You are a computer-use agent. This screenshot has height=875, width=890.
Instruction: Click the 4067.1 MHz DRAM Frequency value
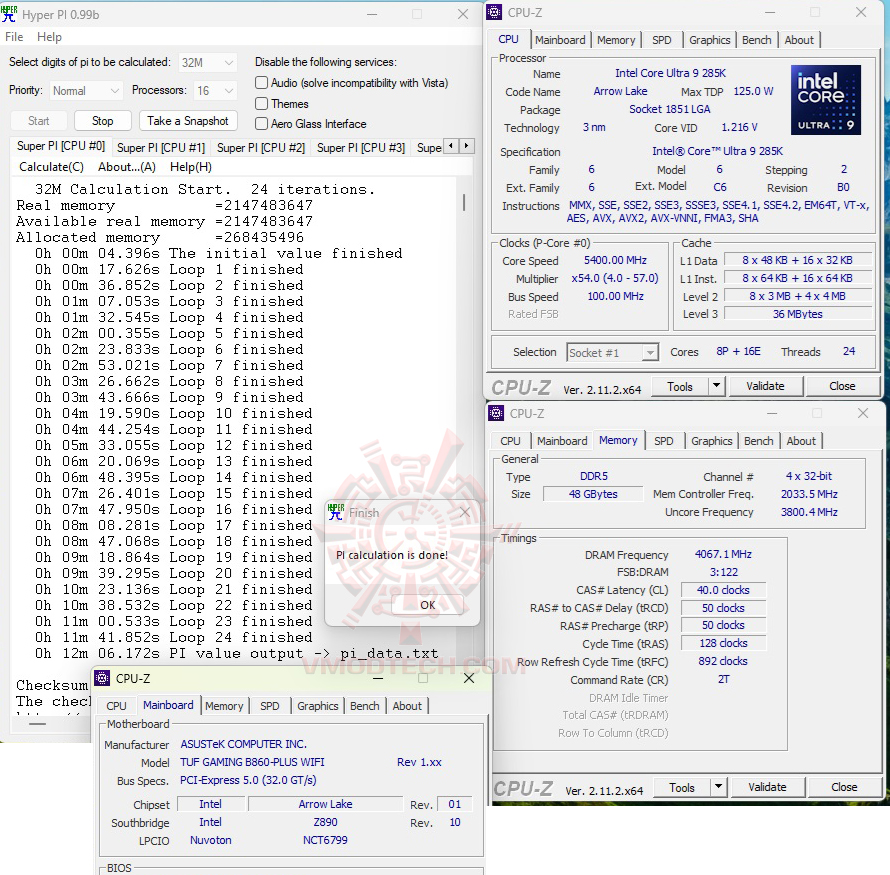pyautogui.click(x=723, y=554)
